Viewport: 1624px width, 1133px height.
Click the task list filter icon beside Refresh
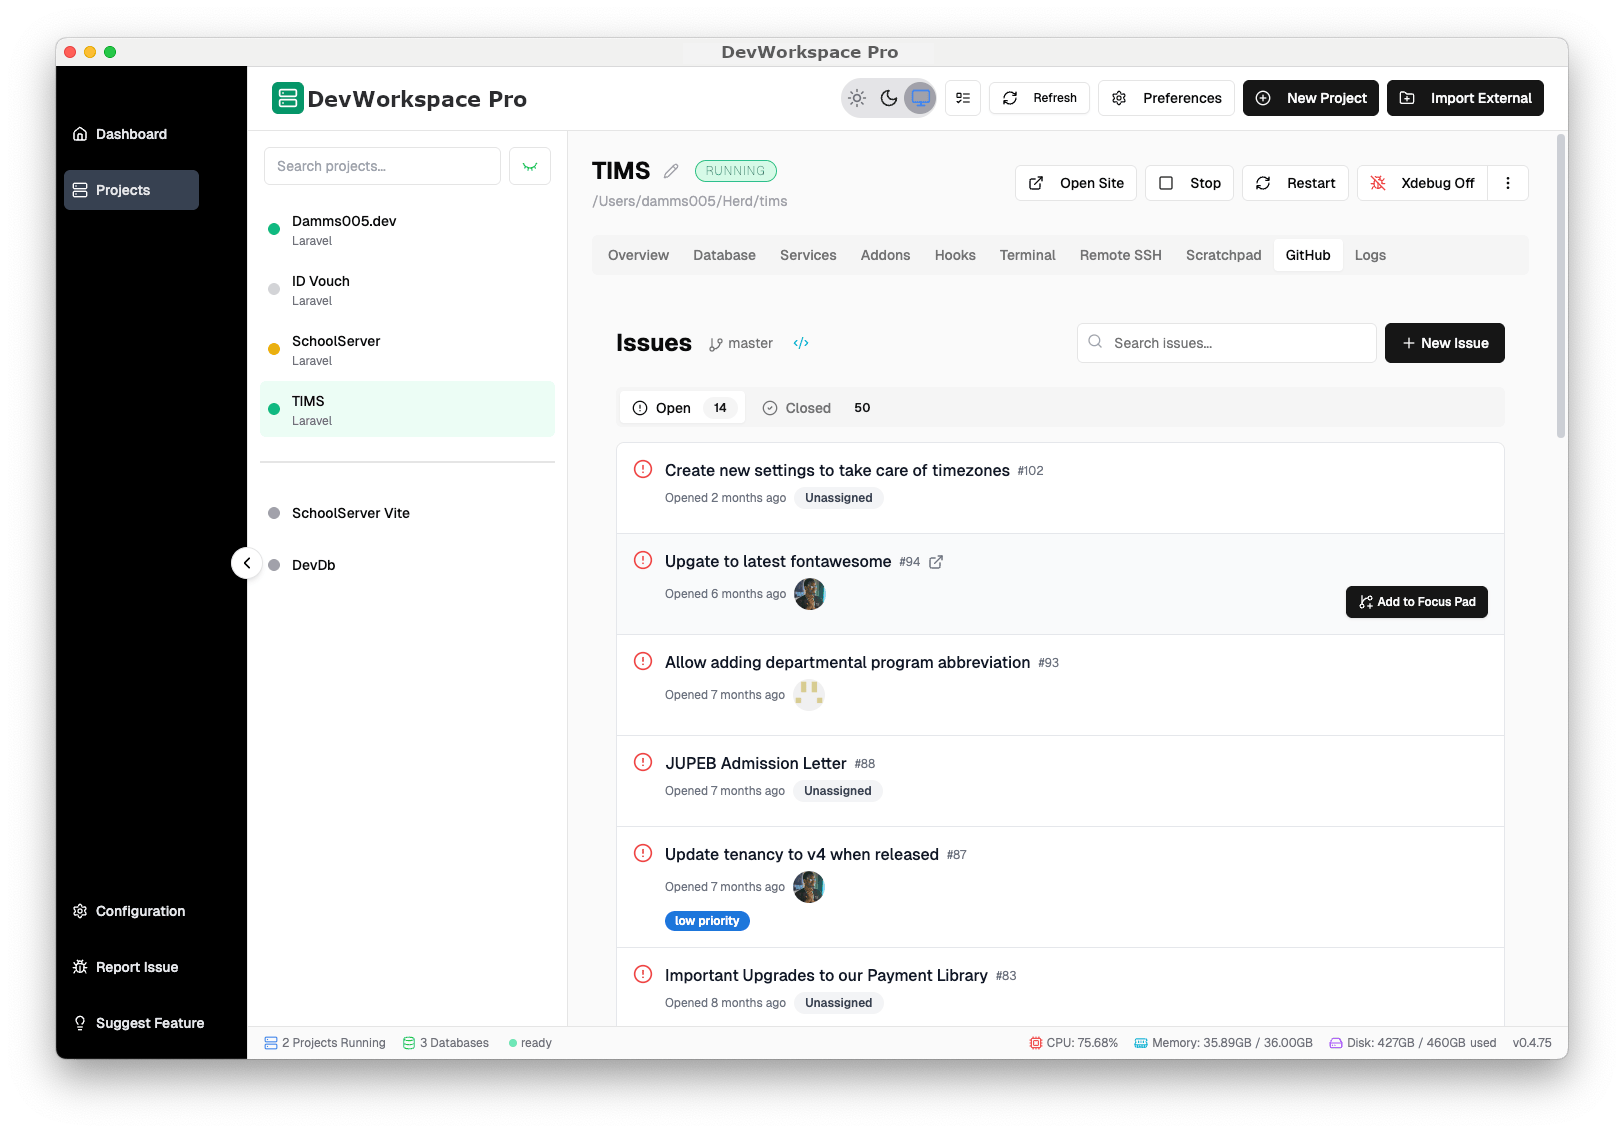pyautogui.click(x=962, y=98)
